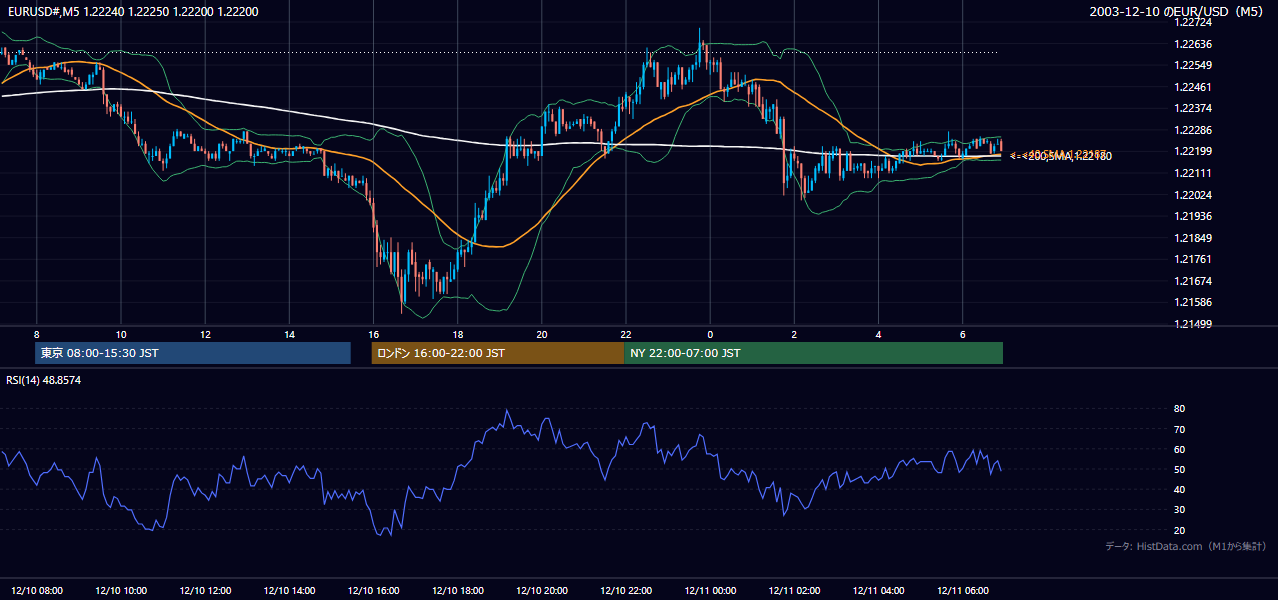Click the 12/10 12:00 time axis label

205,591
